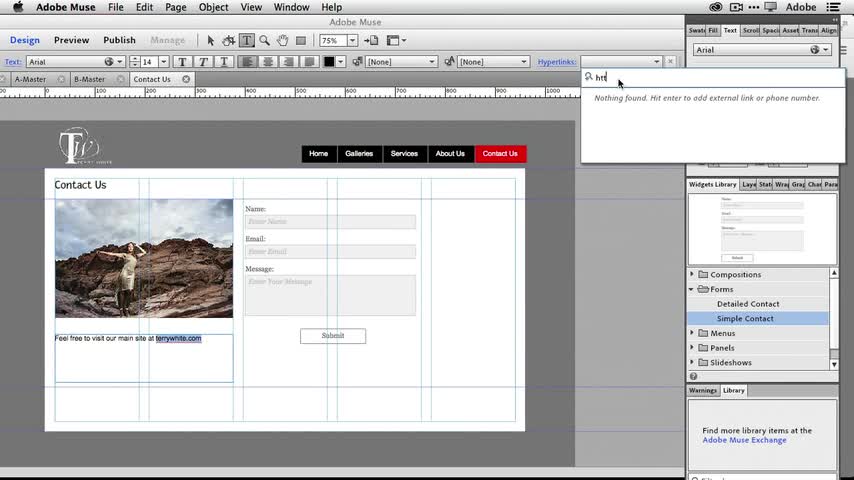Select the Rectangle tool
The height and width of the screenshot is (480, 854).
click(x=301, y=40)
